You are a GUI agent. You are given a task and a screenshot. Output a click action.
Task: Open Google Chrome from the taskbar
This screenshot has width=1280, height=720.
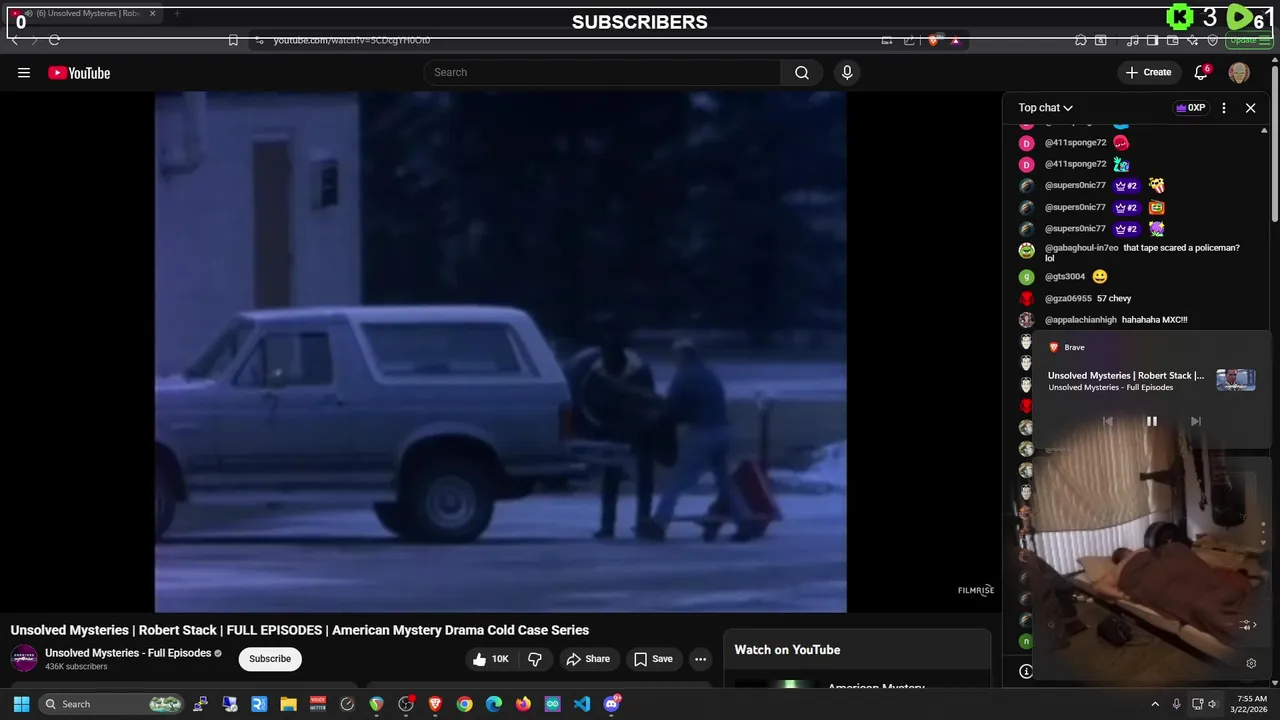coord(465,704)
